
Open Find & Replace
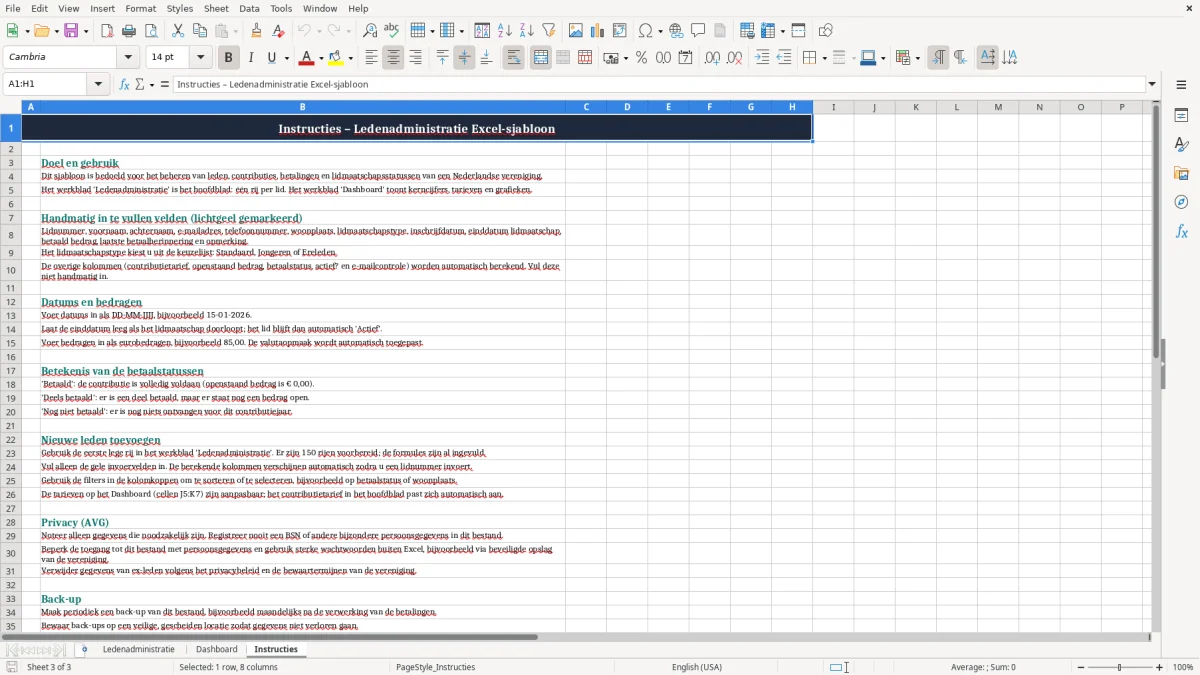370,31
